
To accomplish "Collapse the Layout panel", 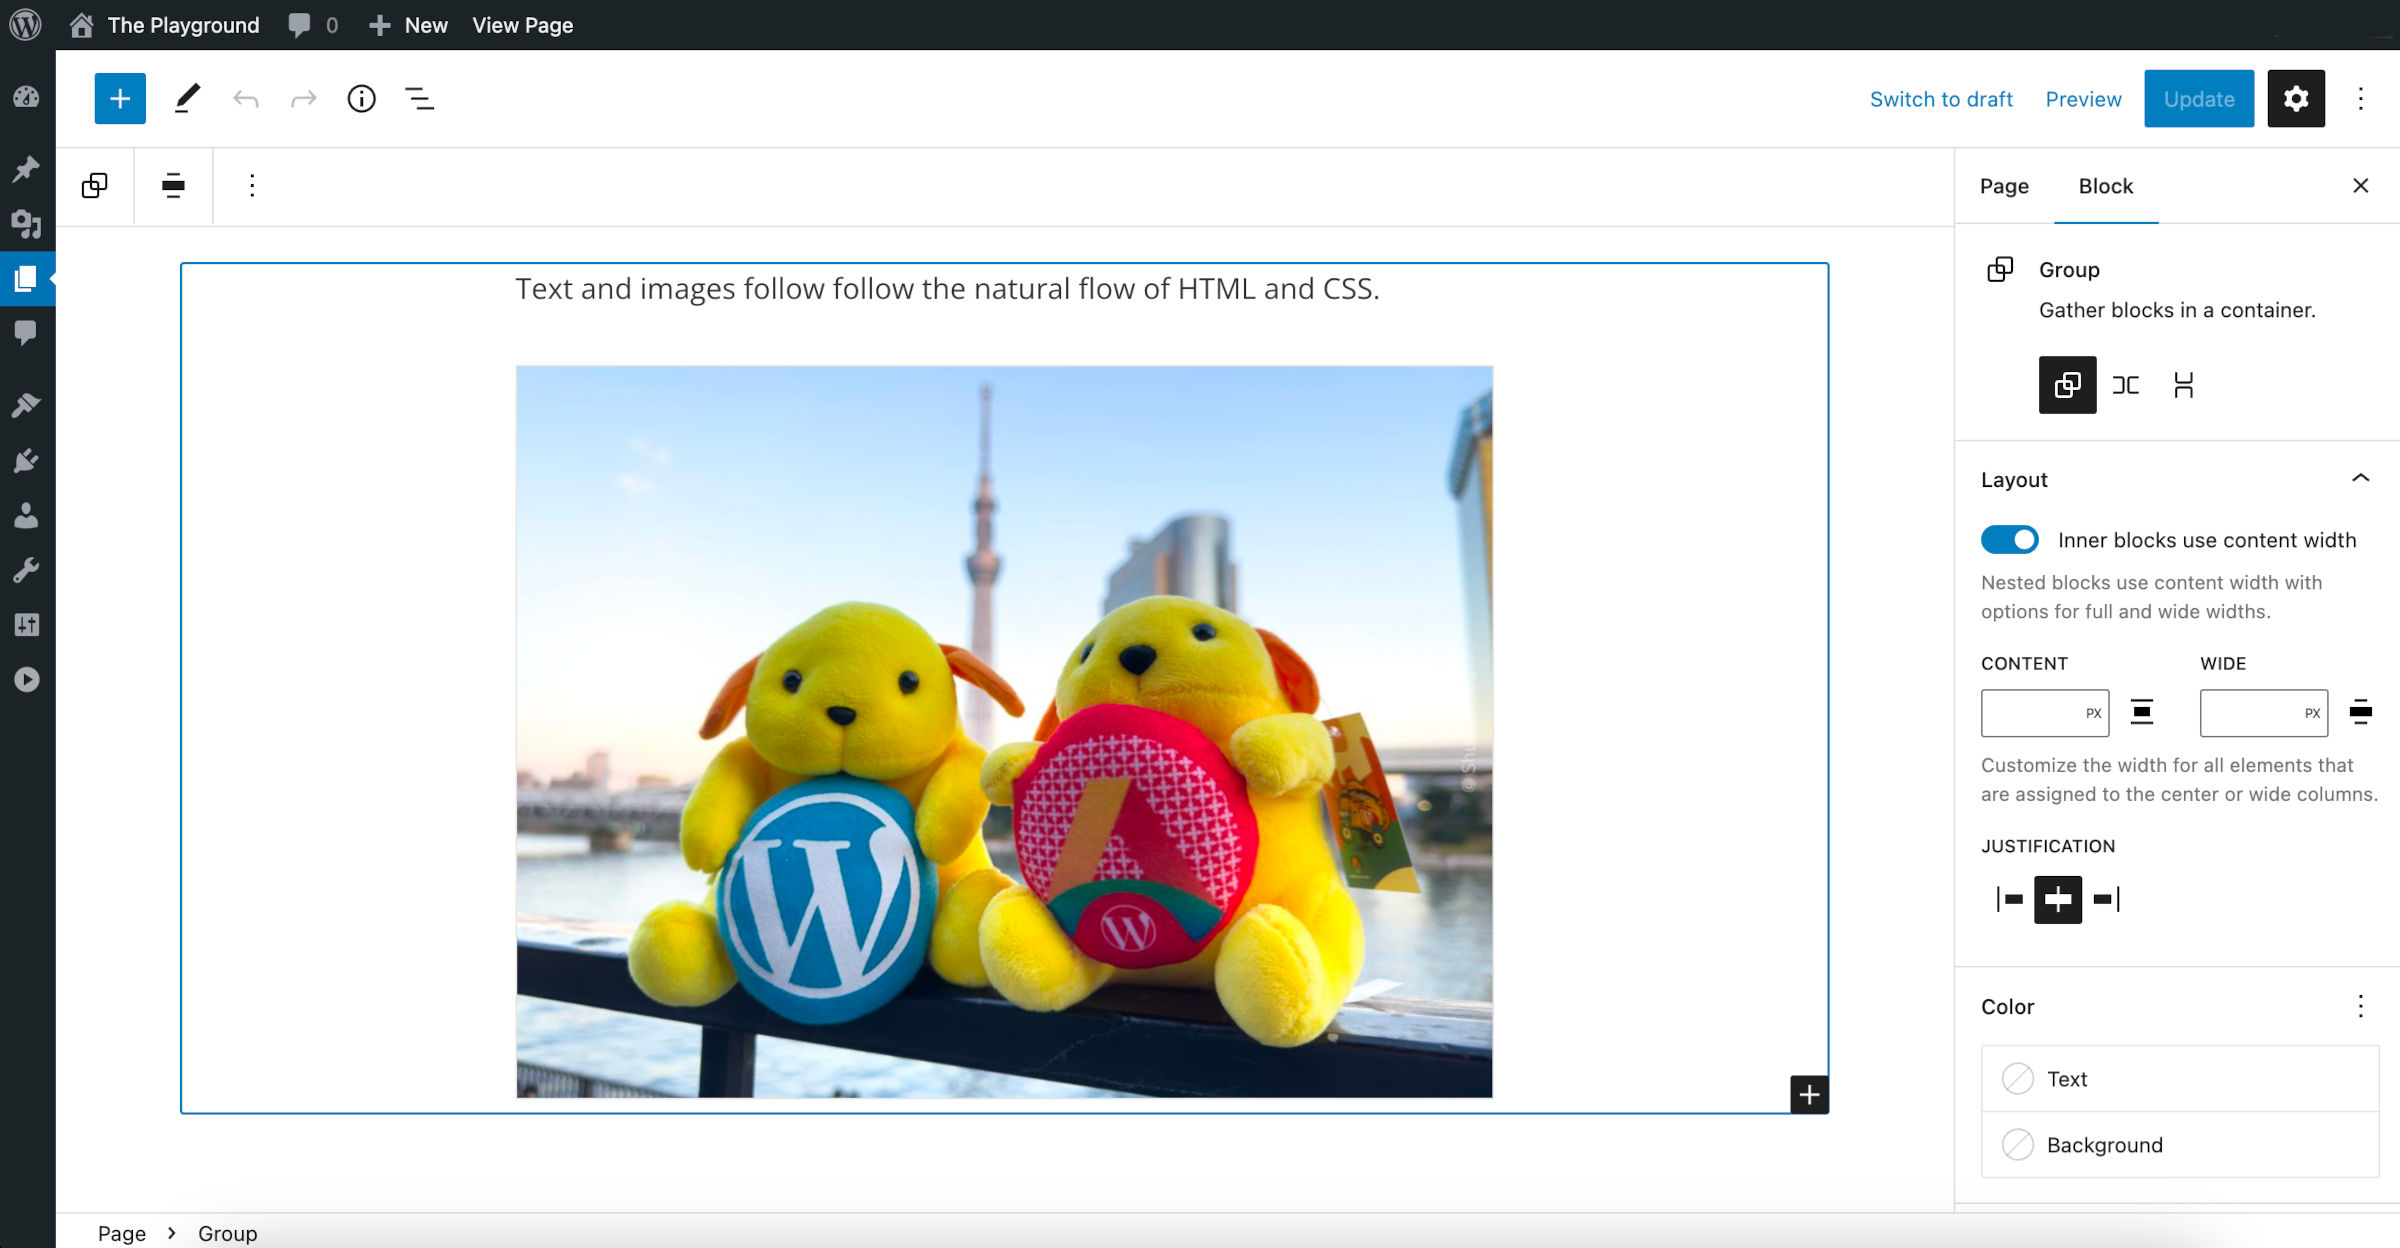I will (2179, 480).
